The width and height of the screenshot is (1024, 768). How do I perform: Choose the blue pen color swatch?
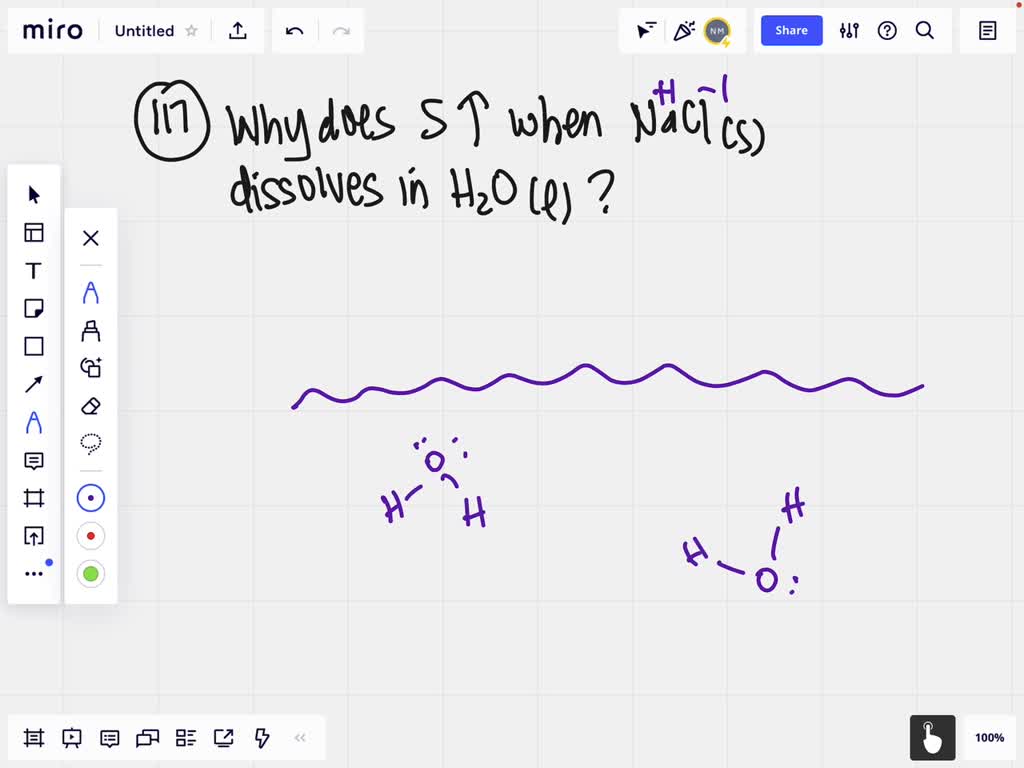click(x=91, y=498)
